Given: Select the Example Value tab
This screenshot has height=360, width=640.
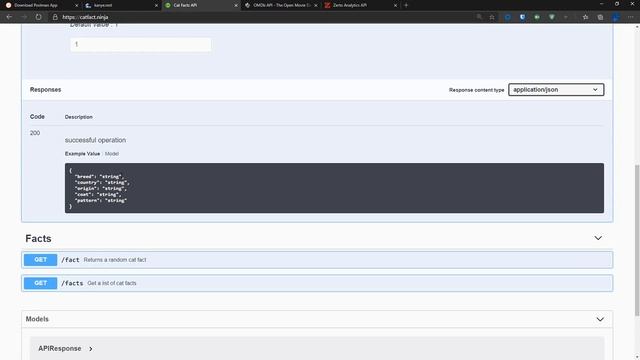Looking at the screenshot, I should click(x=82, y=154).
